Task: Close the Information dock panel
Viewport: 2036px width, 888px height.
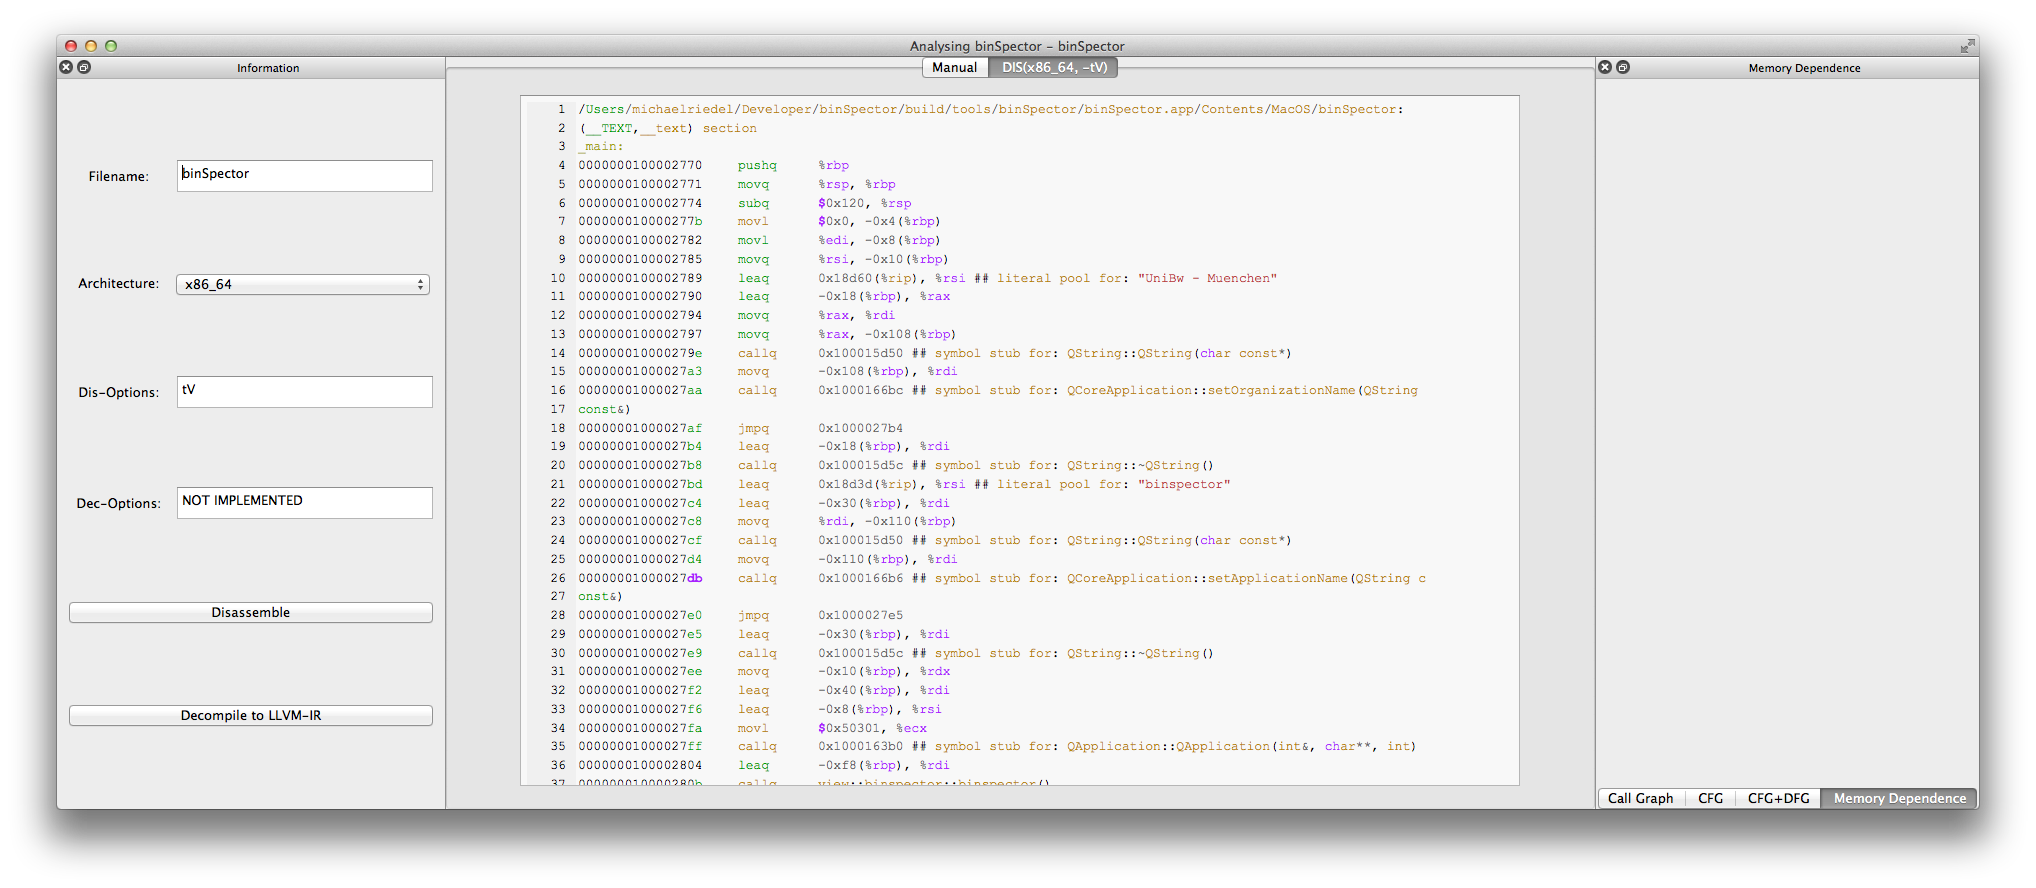Action: pos(66,67)
